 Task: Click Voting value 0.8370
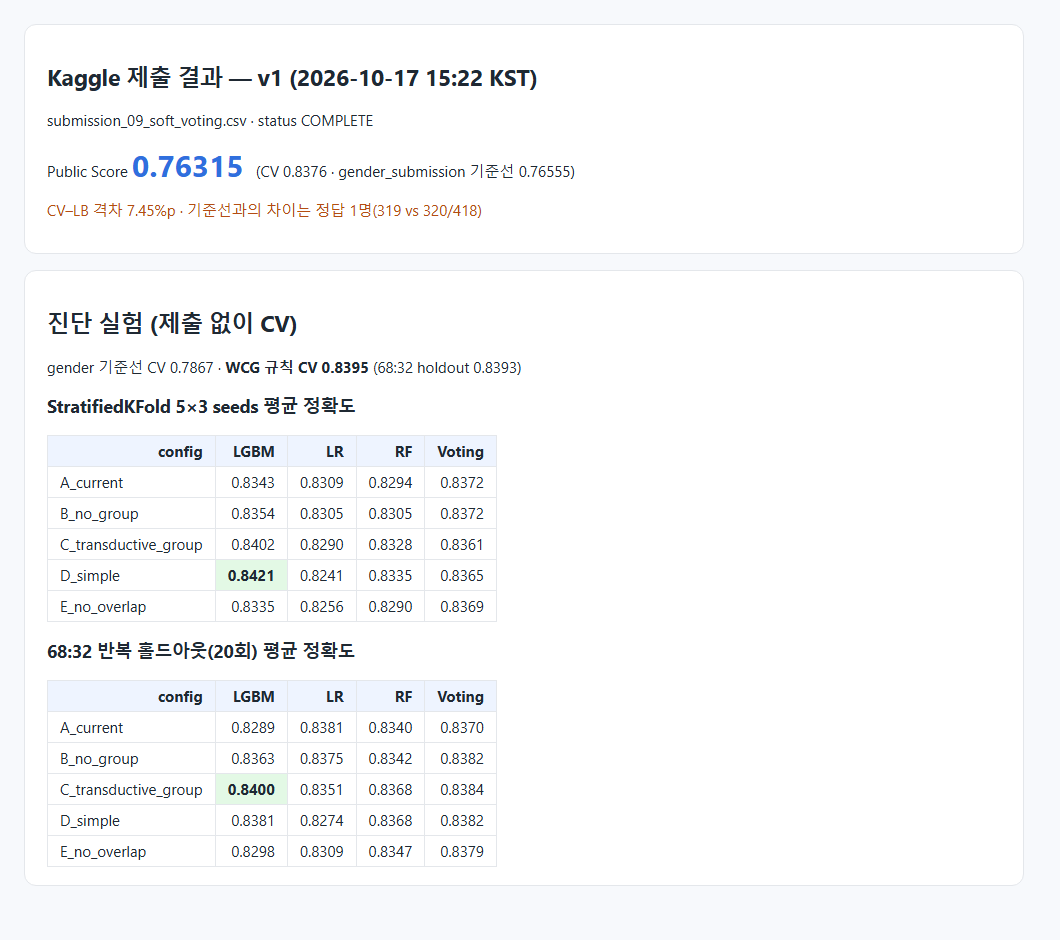462,728
